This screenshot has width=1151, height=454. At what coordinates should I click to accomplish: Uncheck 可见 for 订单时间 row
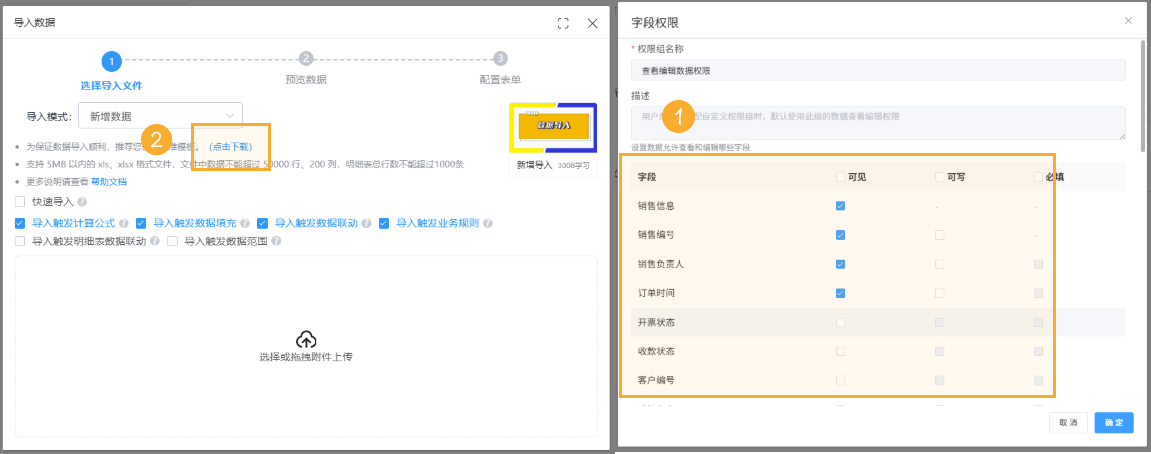pos(840,293)
